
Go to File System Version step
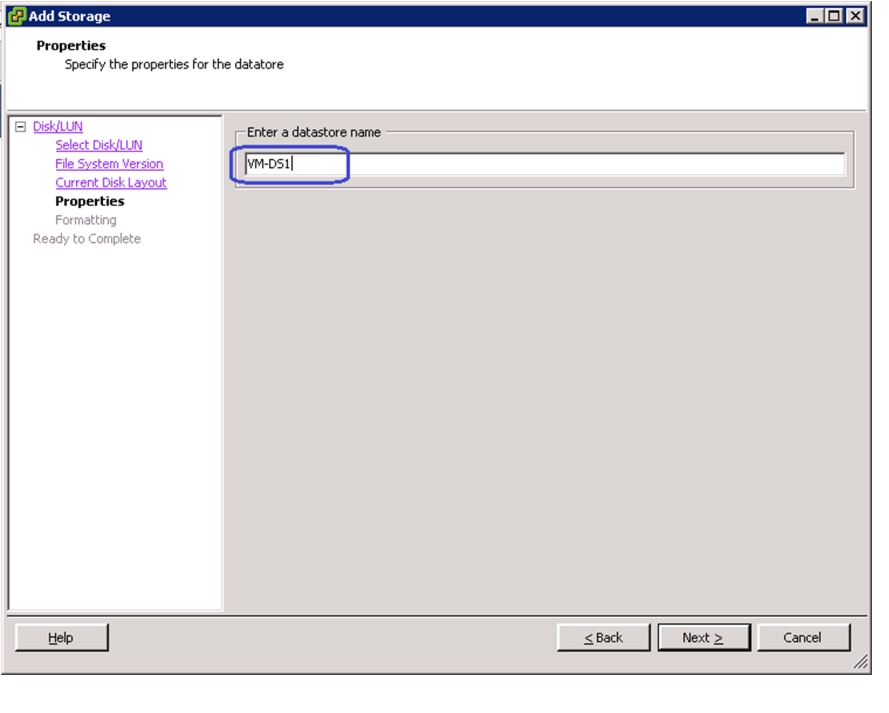coord(109,164)
